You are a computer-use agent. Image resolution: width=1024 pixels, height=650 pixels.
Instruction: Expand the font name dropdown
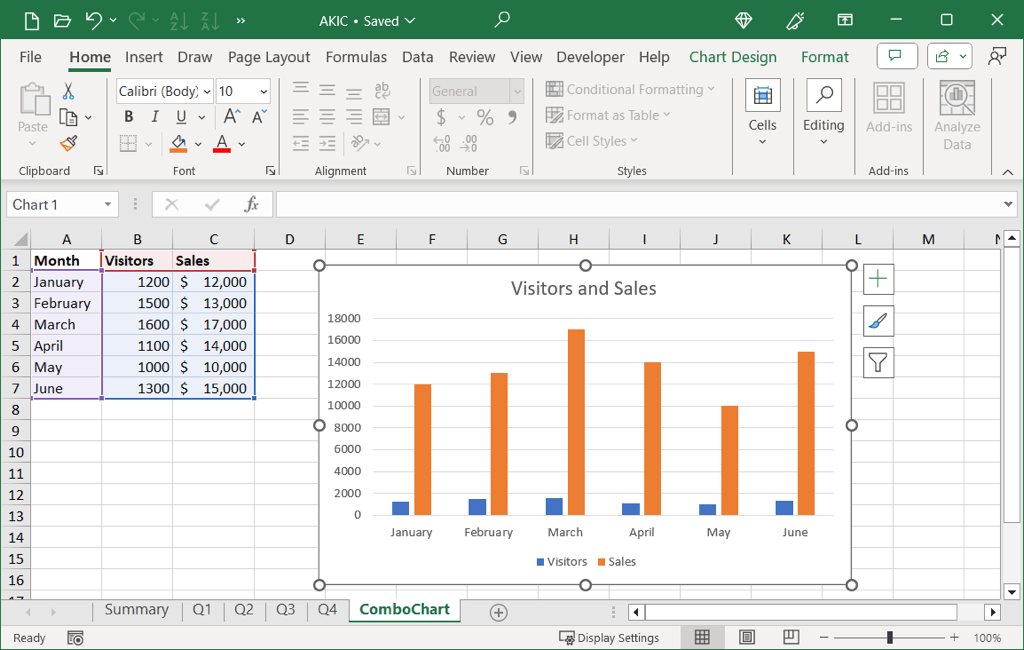(x=206, y=92)
